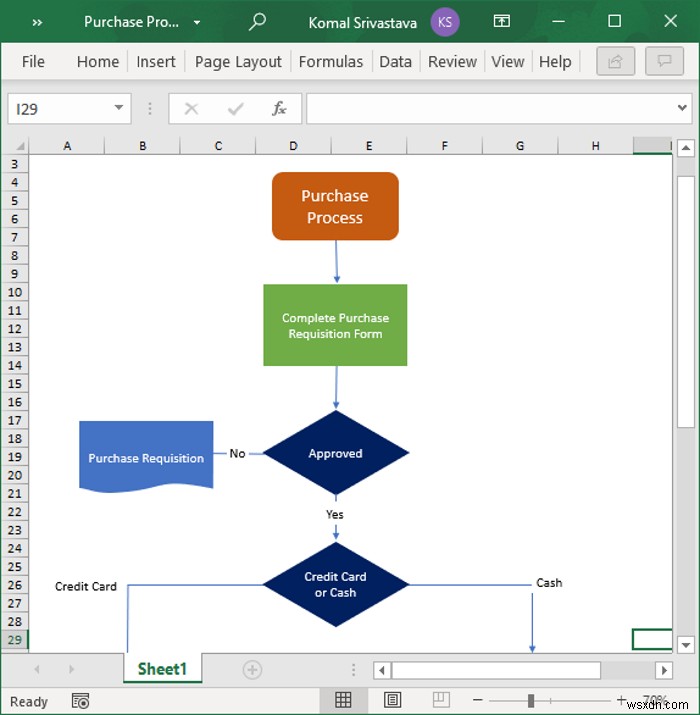Switch to Page Layout view icon
Image resolution: width=700 pixels, height=715 pixels.
pyautogui.click(x=392, y=700)
